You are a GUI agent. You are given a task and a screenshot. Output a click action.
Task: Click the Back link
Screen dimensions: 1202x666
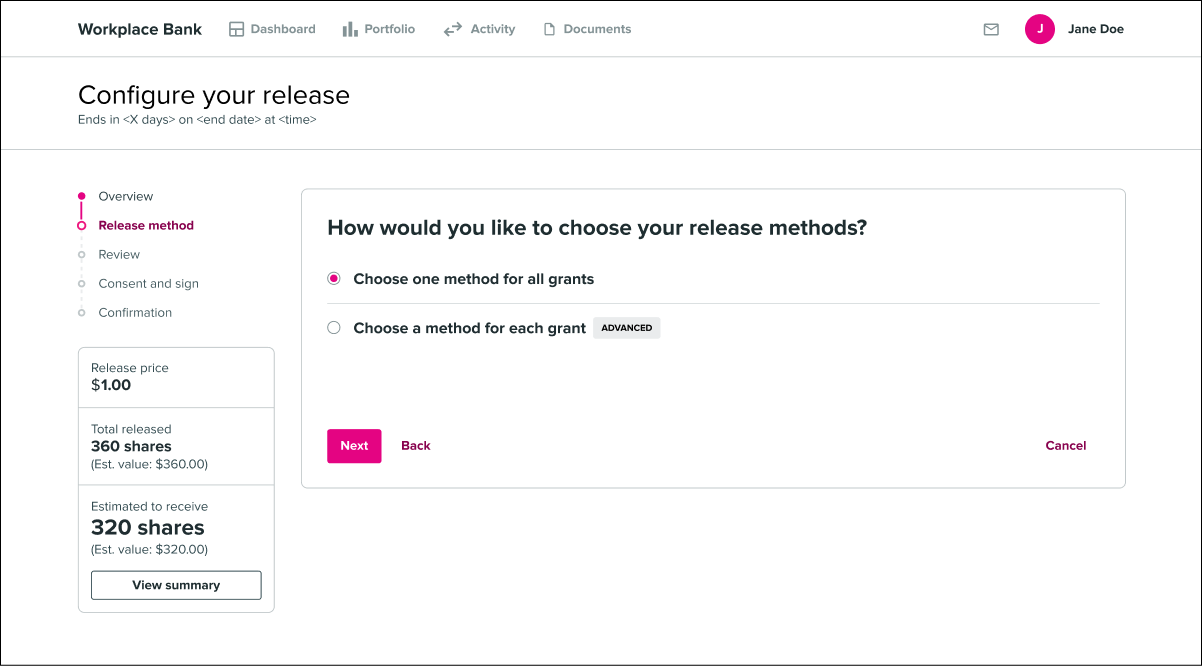416,446
